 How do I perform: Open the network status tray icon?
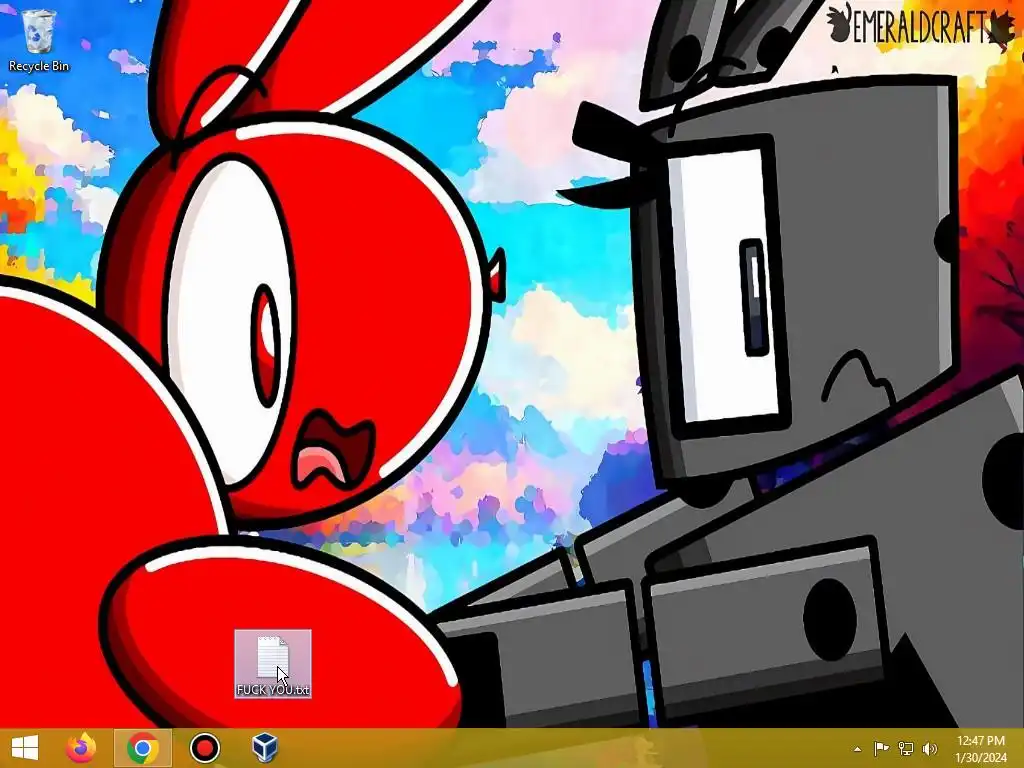point(906,748)
